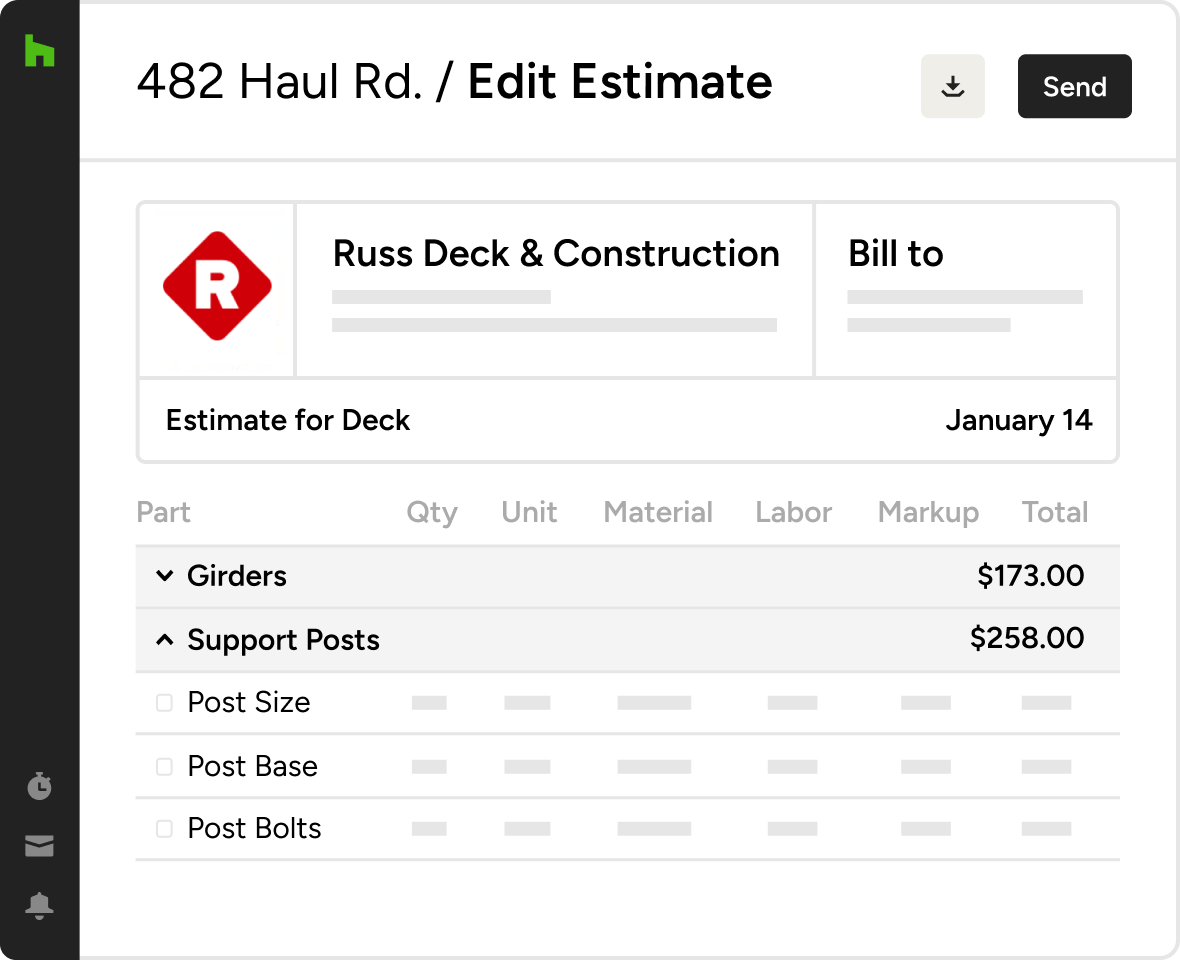Screen dimensions: 1180x960
Task: Tick the Post Base checkbox
Action: 164,767
